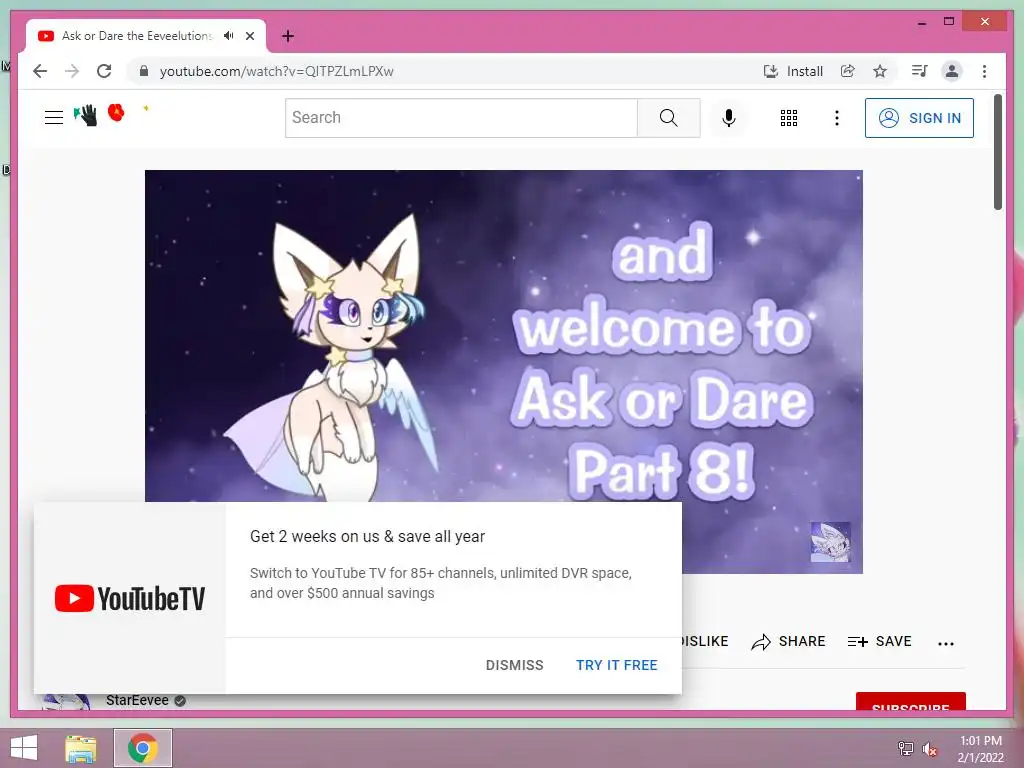
Task: Click the SIGN IN button
Action: point(920,118)
